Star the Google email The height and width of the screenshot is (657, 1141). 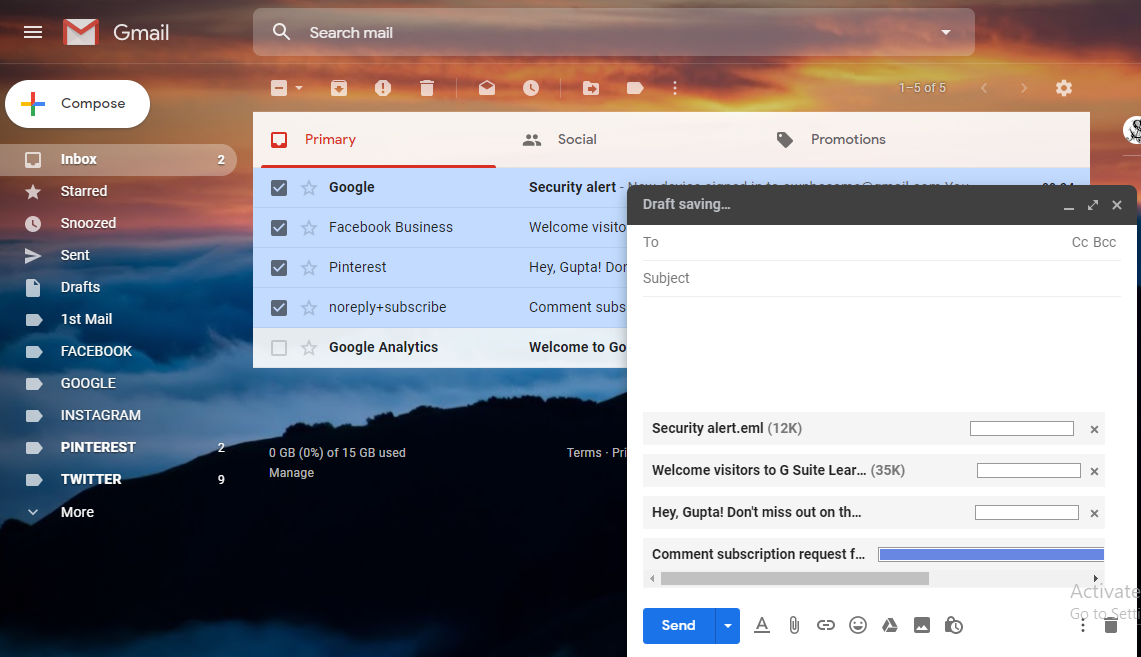click(309, 188)
